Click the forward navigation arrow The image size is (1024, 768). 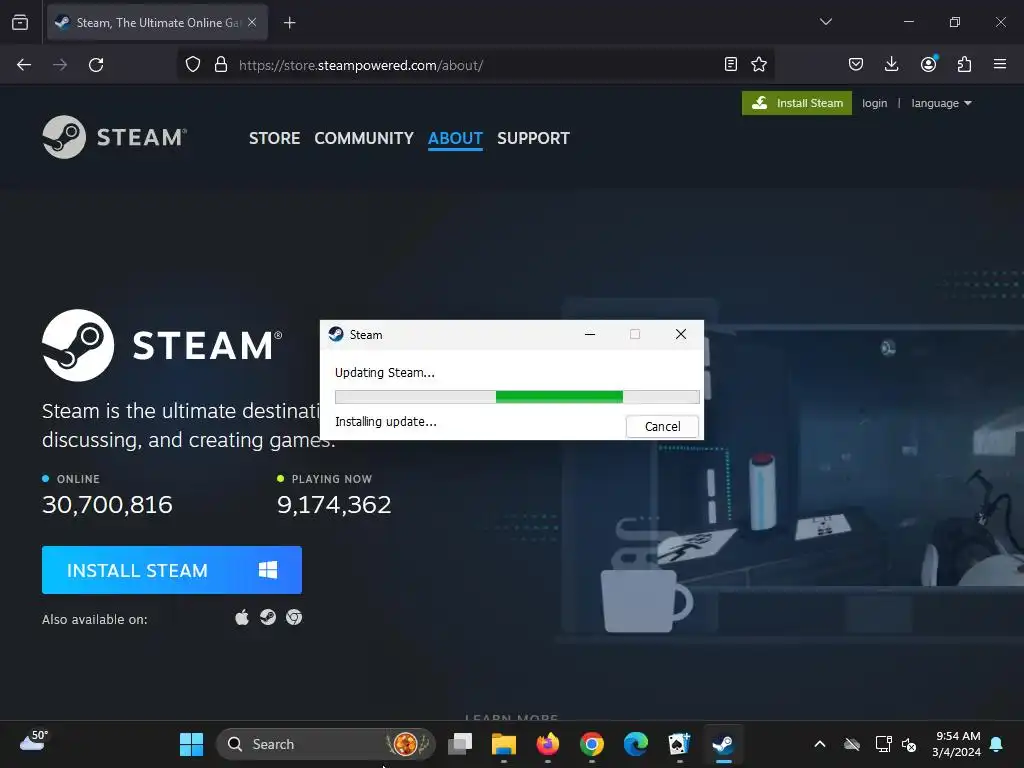pos(60,65)
